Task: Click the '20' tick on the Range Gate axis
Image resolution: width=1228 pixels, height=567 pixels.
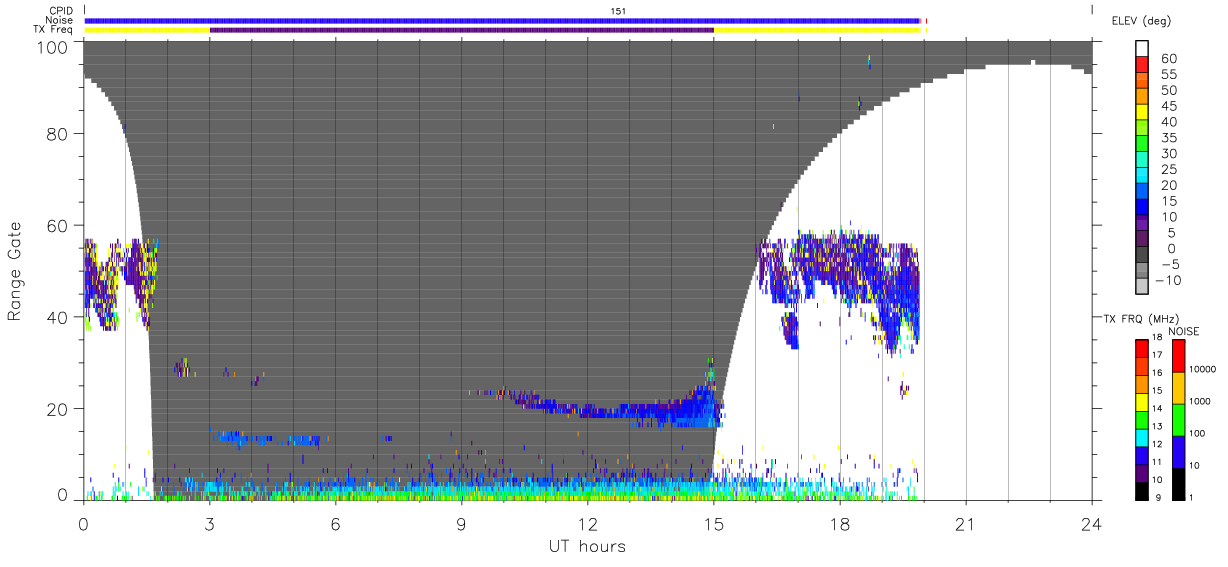Action: pyautogui.click(x=59, y=409)
